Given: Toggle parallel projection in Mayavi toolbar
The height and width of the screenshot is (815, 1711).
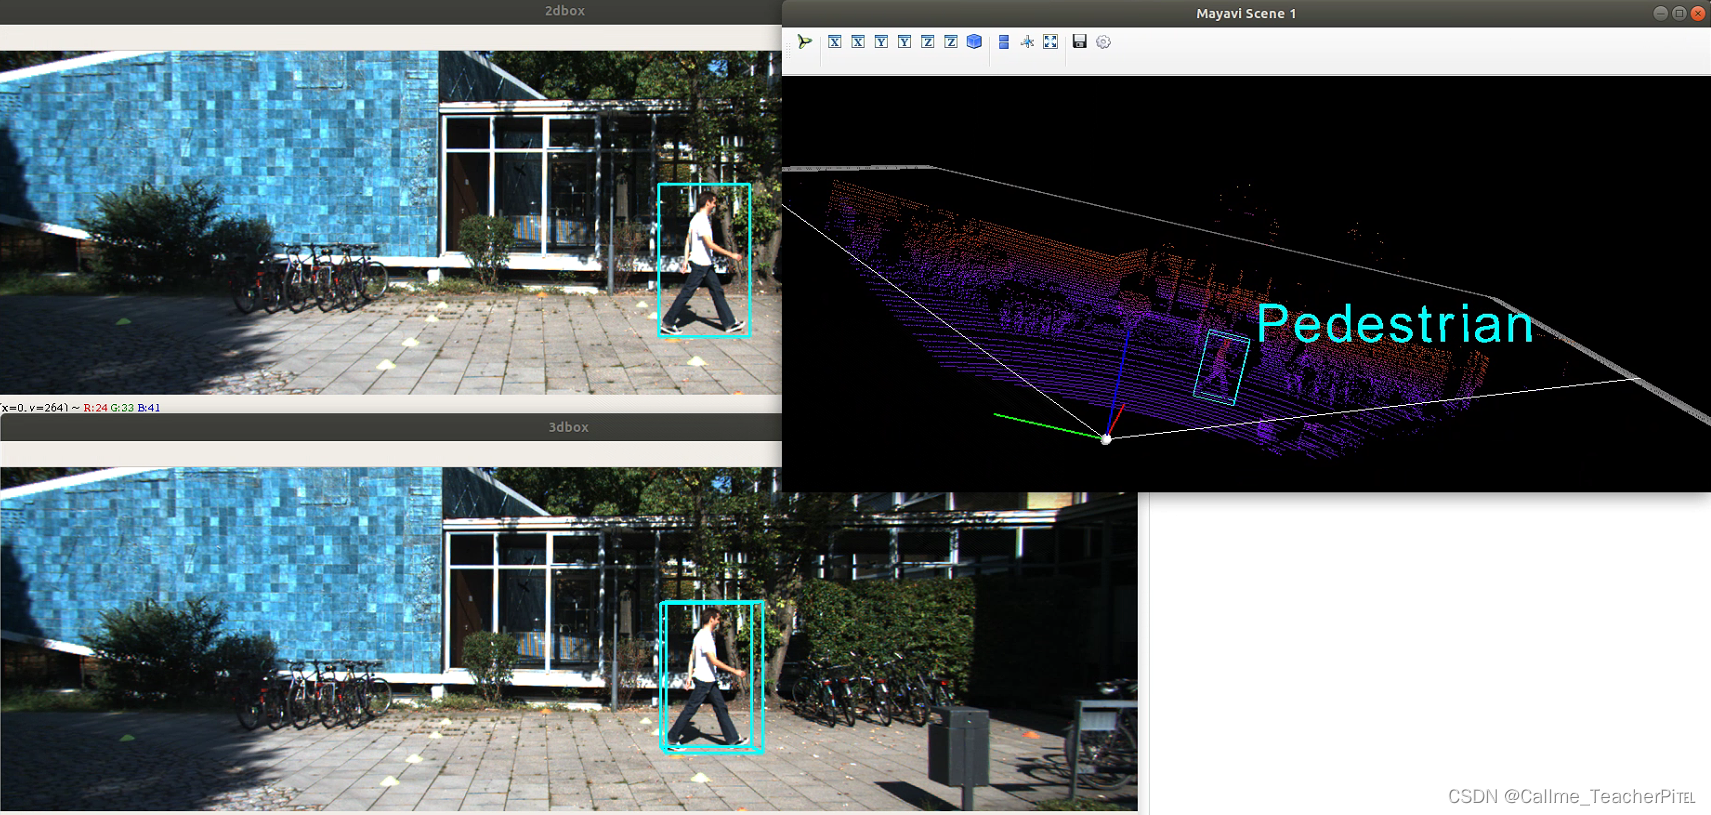Looking at the screenshot, I should coord(1004,42).
